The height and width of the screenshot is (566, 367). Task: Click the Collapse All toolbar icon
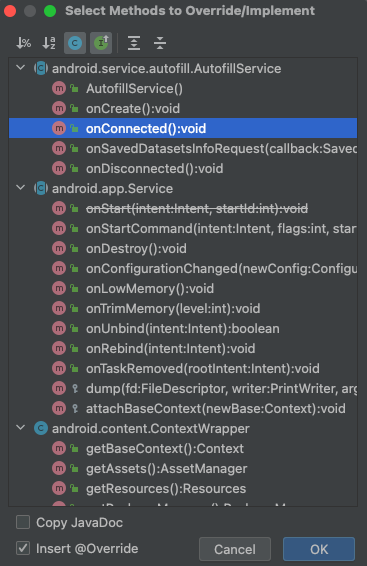[160, 43]
